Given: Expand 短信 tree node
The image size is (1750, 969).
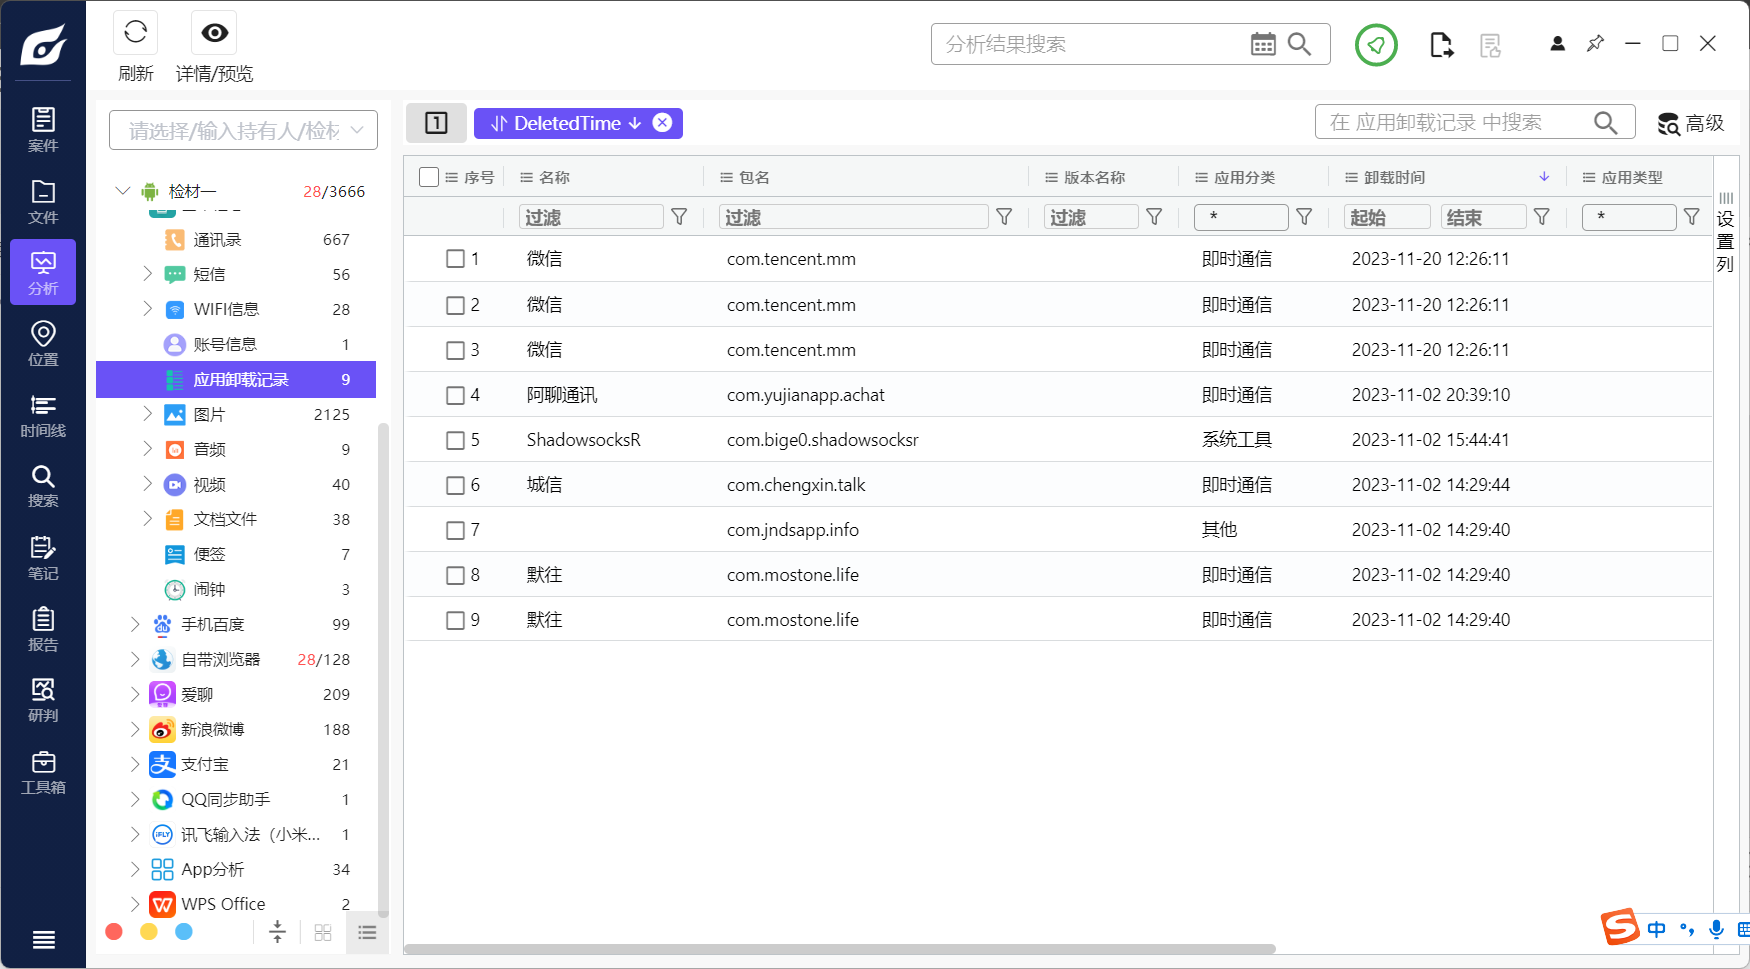Looking at the screenshot, I should (x=147, y=274).
